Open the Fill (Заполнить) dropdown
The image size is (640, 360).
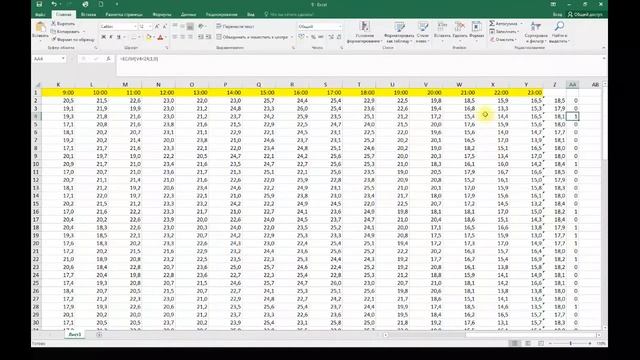(504, 31)
